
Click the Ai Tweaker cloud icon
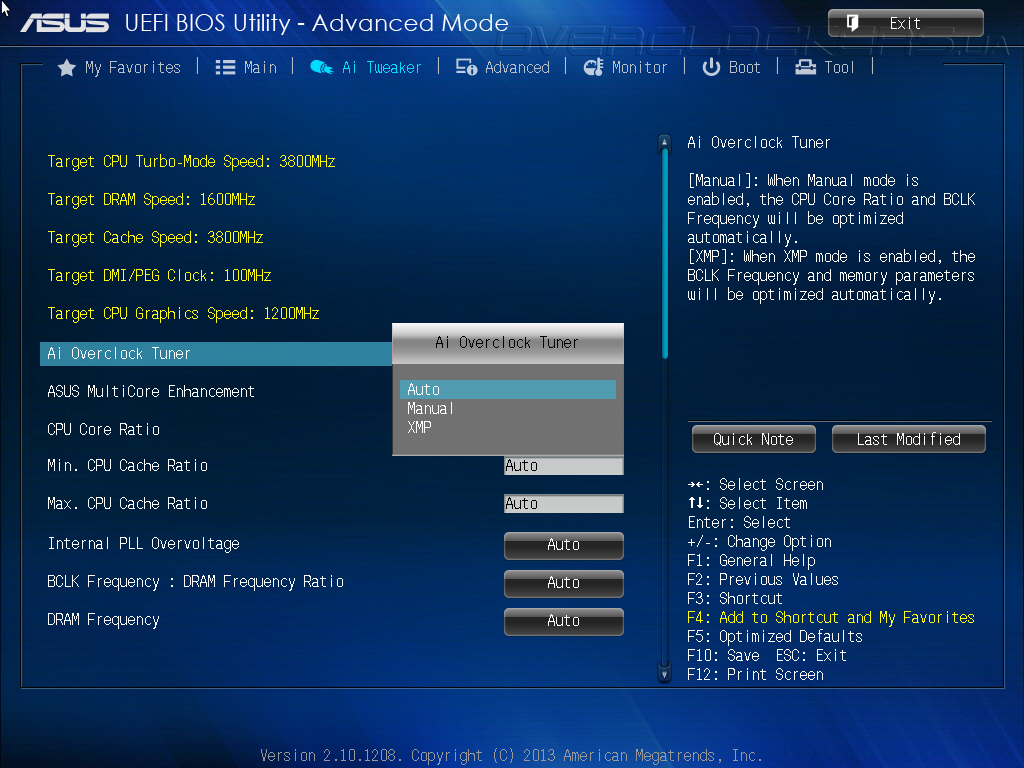(x=321, y=67)
